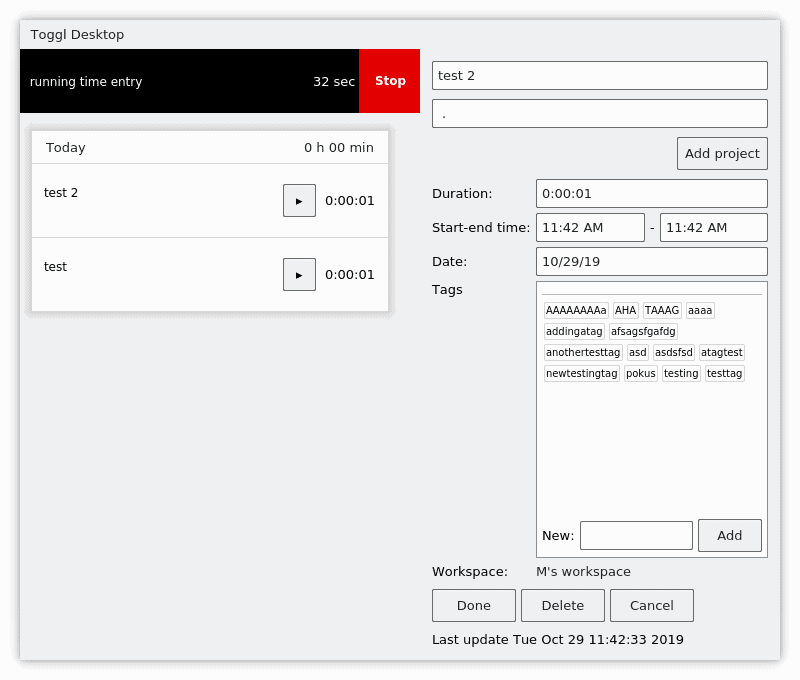This screenshot has height=680, width=800.
Task: Click the 0 h 00 min daily total
Action: [339, 147]
